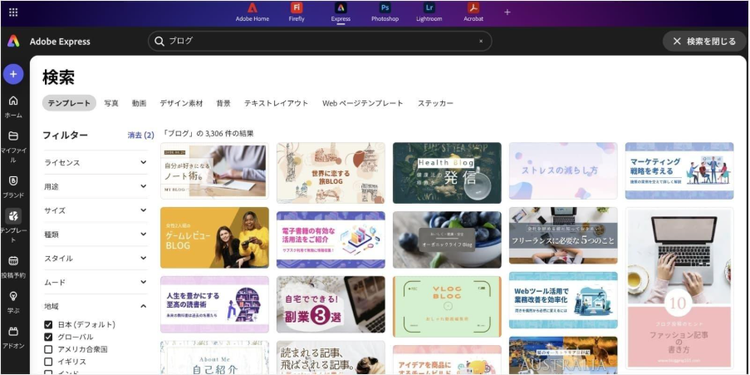Check アメリカ合衆国 region checkbox
750x375 pixels.
(48, 349)
